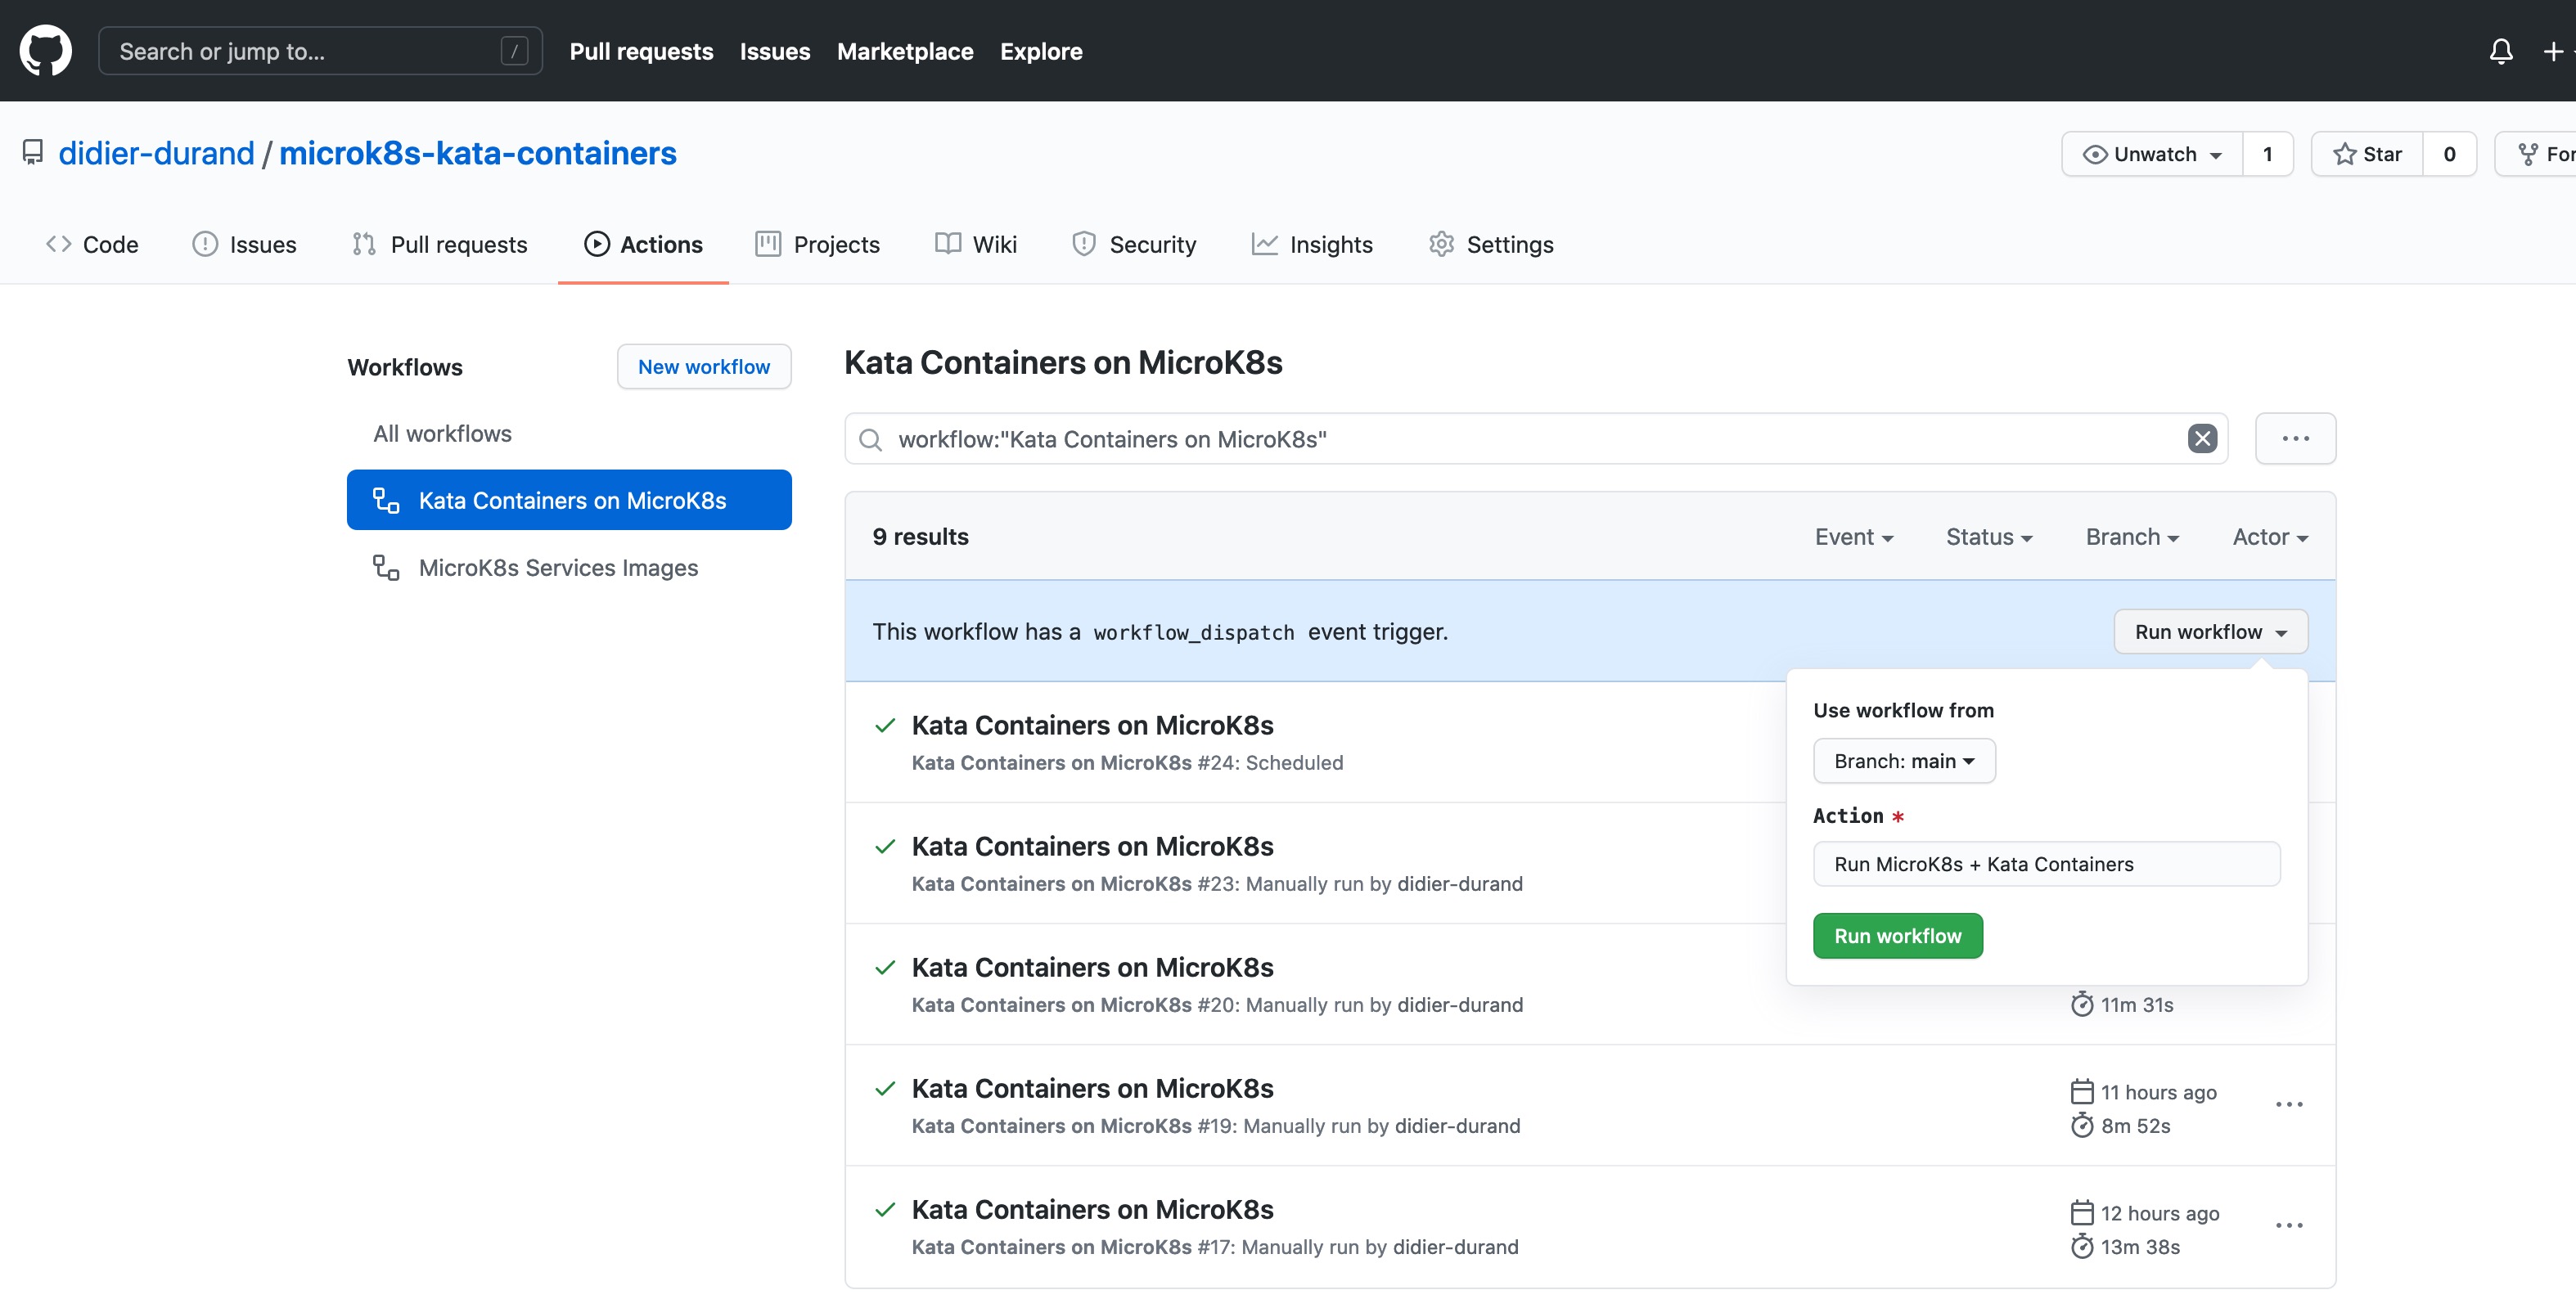Viewport: 2576px width, 1299px height.
Task: Open run #20 title link
Action: [1092, 968]
